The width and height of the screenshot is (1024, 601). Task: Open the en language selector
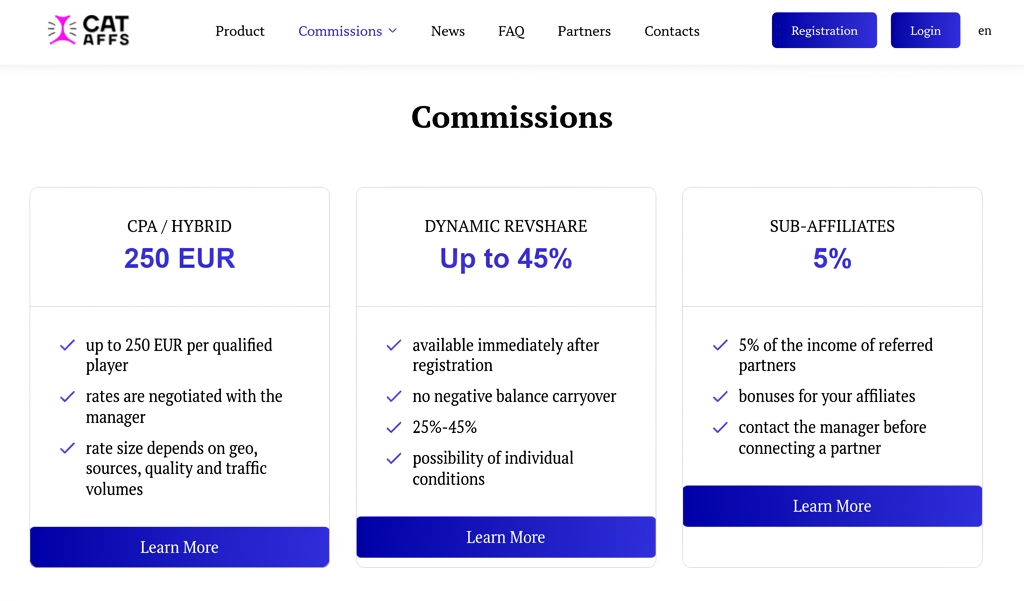pyautogui.click(x=984, y=31)
